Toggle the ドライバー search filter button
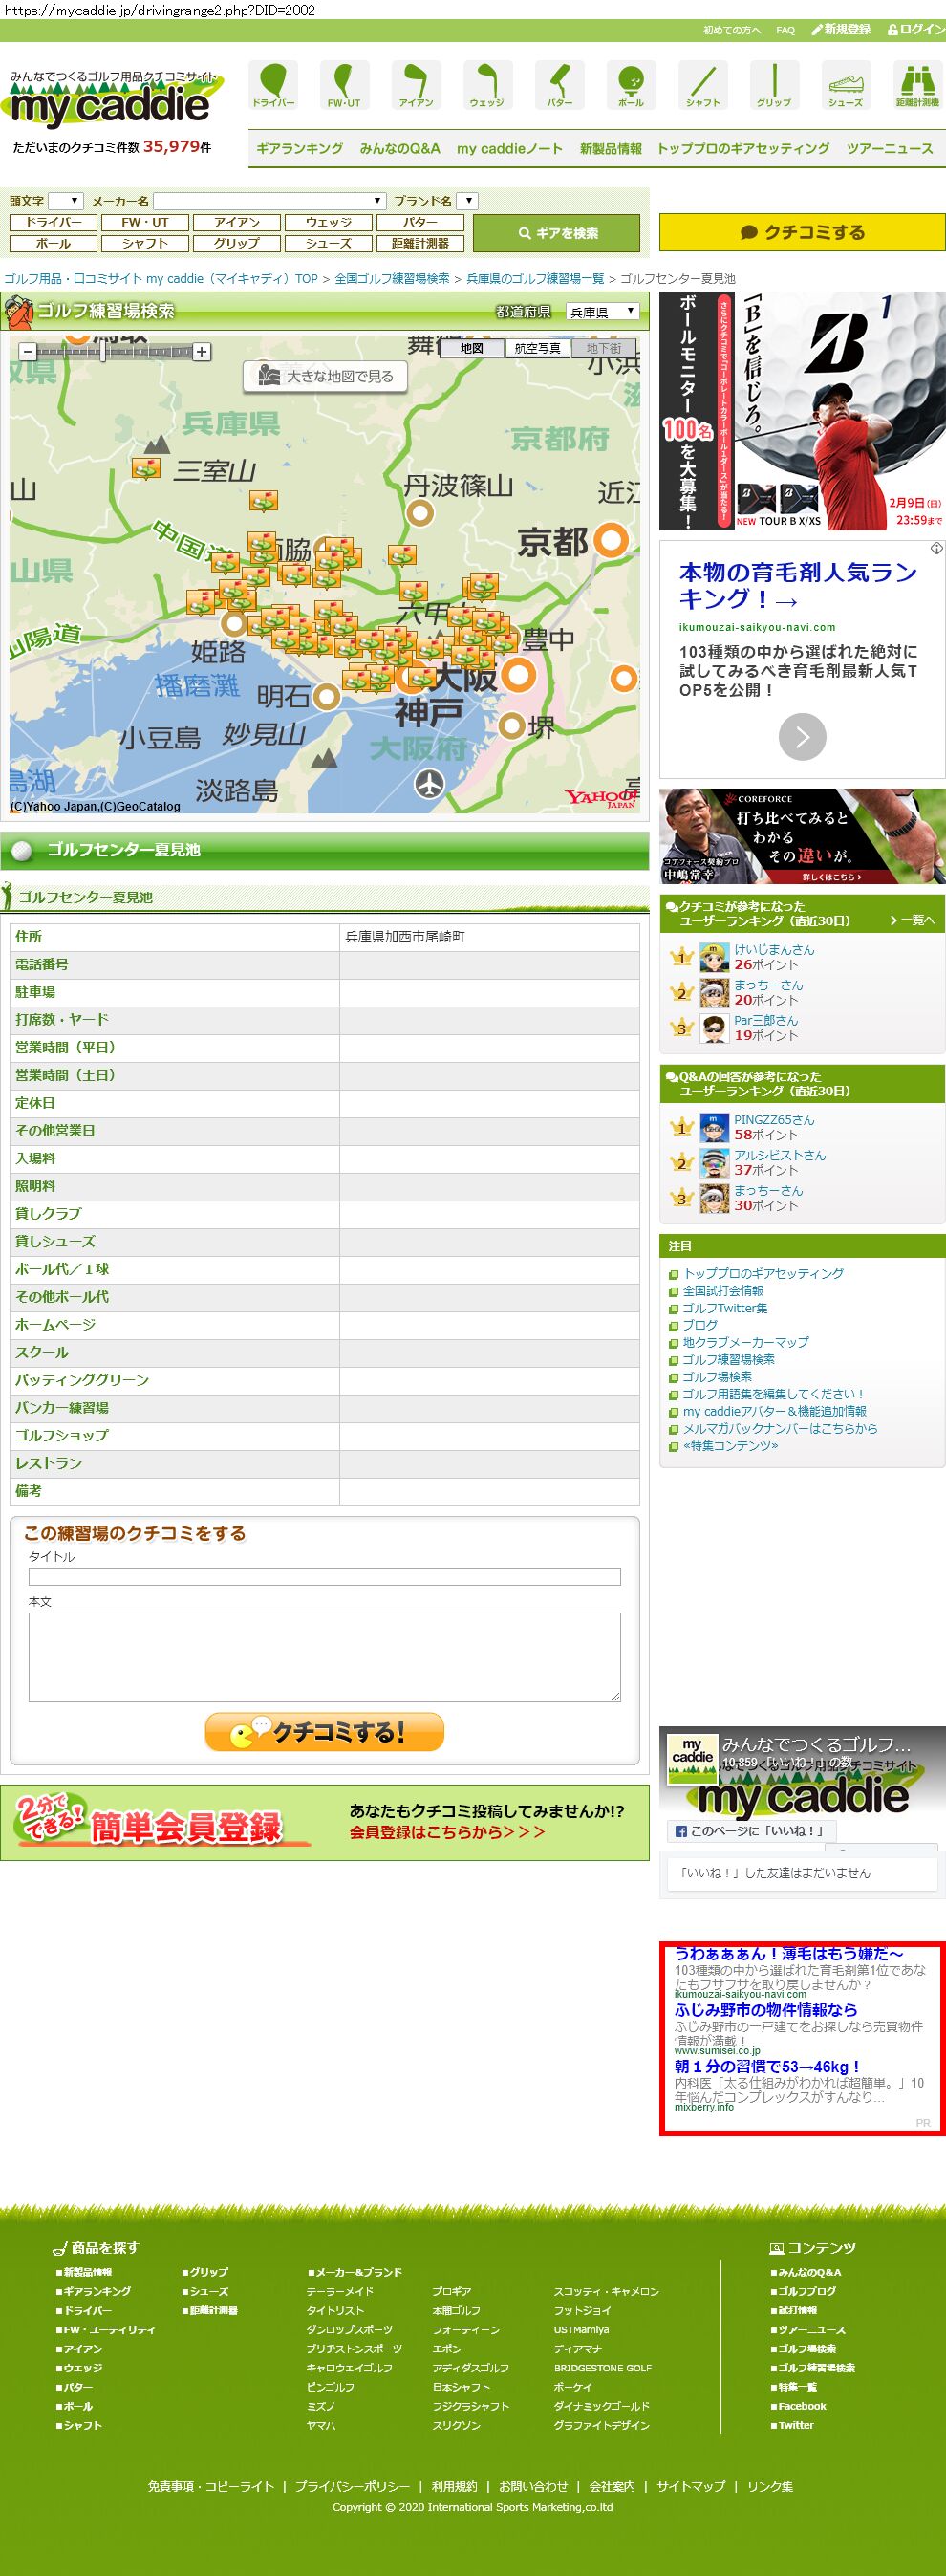The height and width of the screenshot is (2576, 946). pos(54,222)
